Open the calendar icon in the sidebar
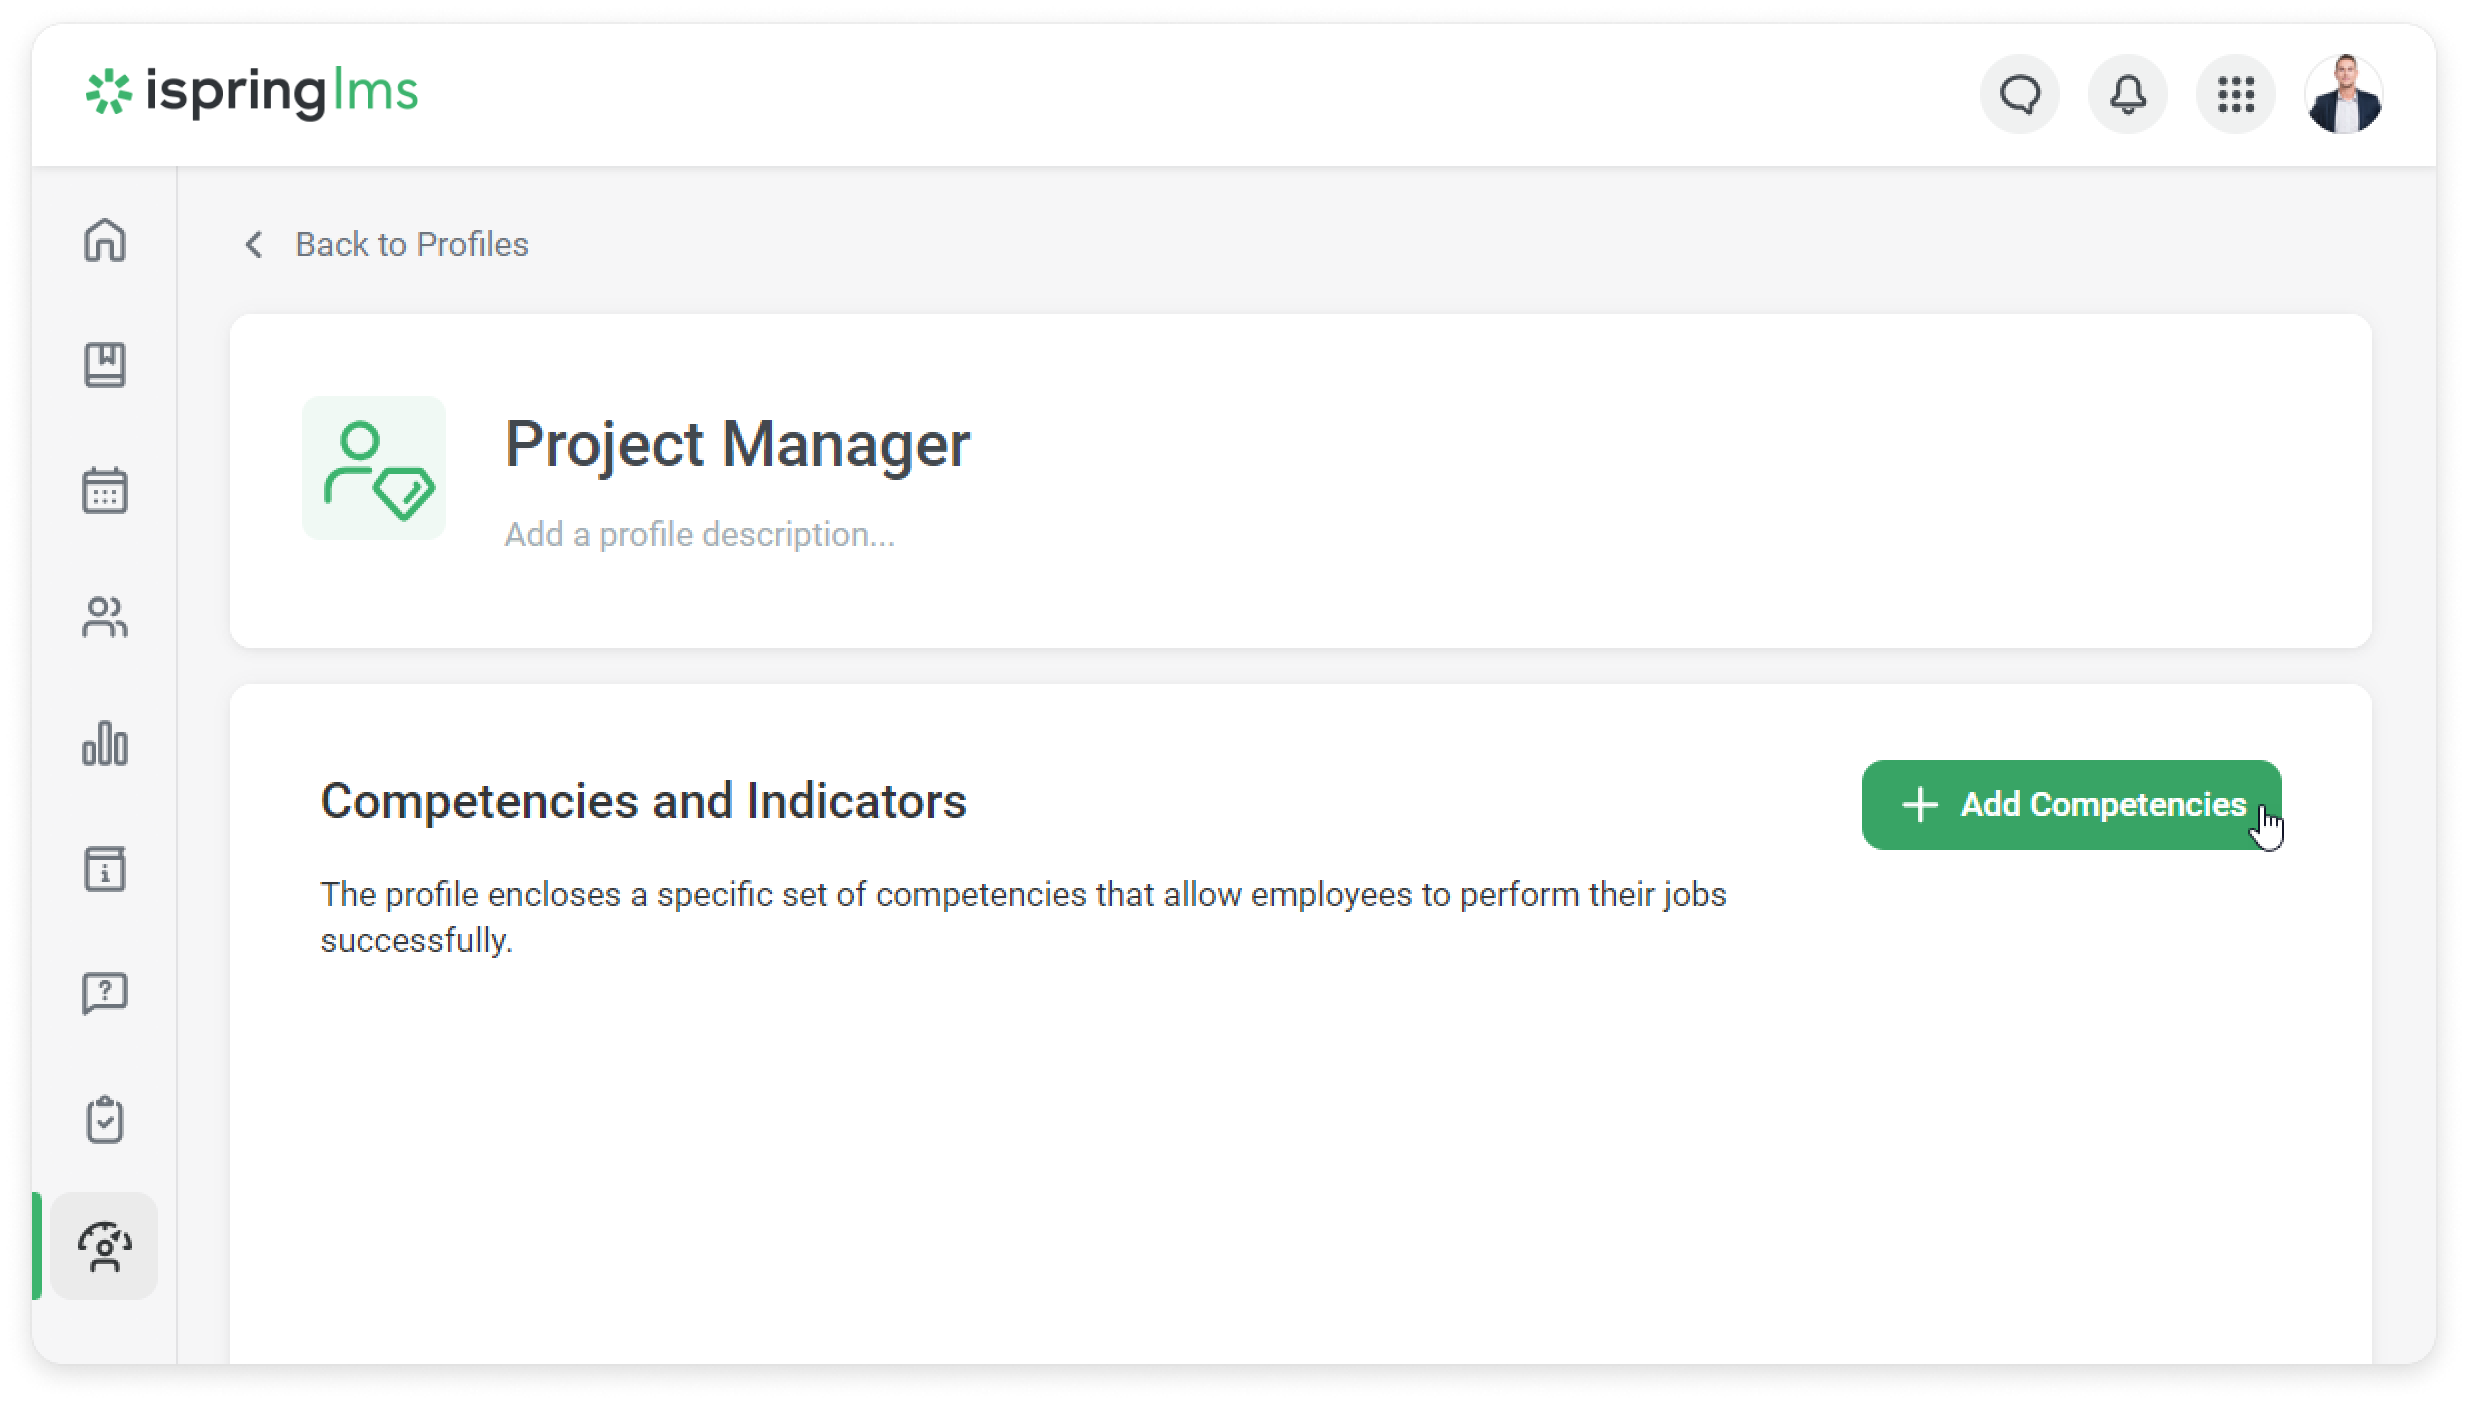This screenshot has width=2468, height=1404. point(105,491)
